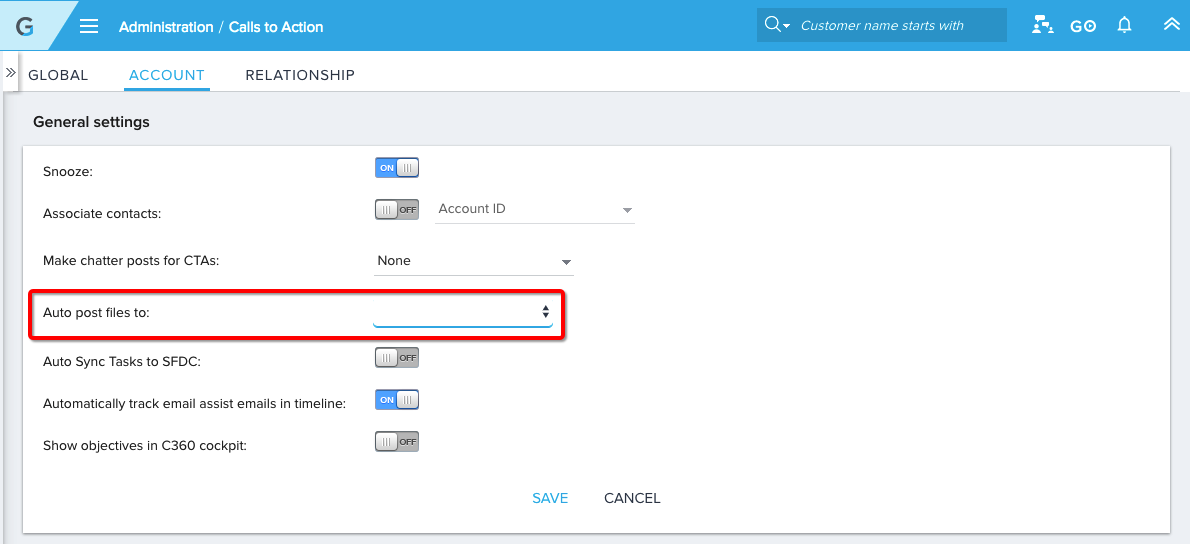Click the GO icon in header
The width and height of the screenshot is (1190, 544).
[x=1083, y=27]
